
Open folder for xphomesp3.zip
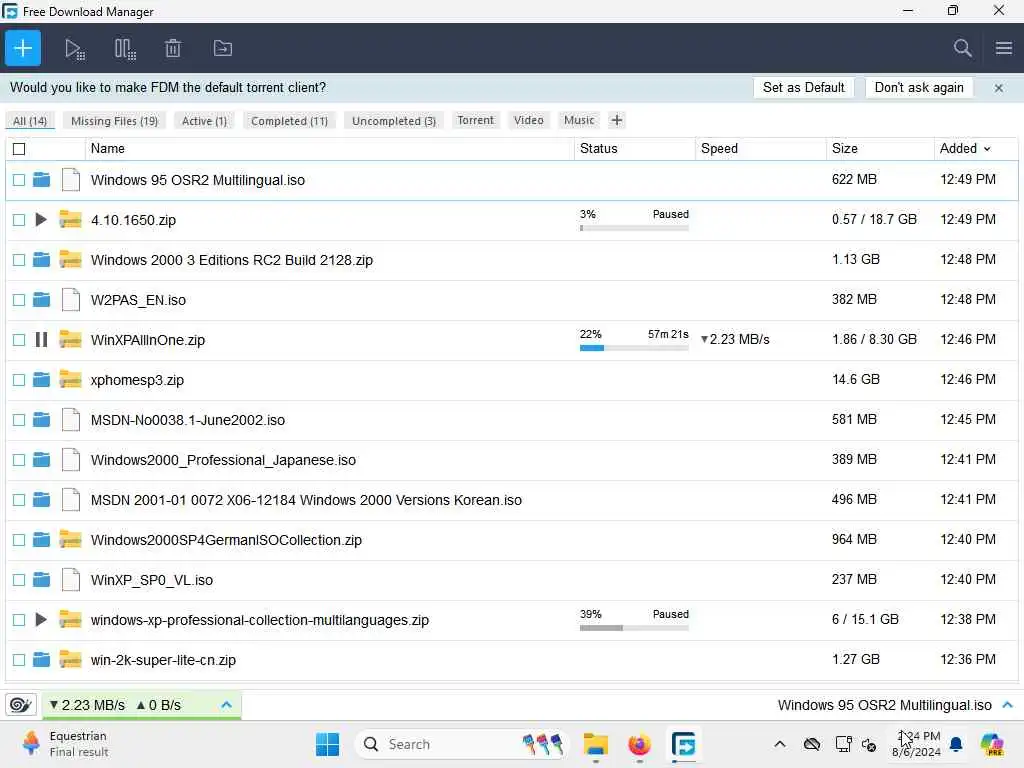(41, 379)
